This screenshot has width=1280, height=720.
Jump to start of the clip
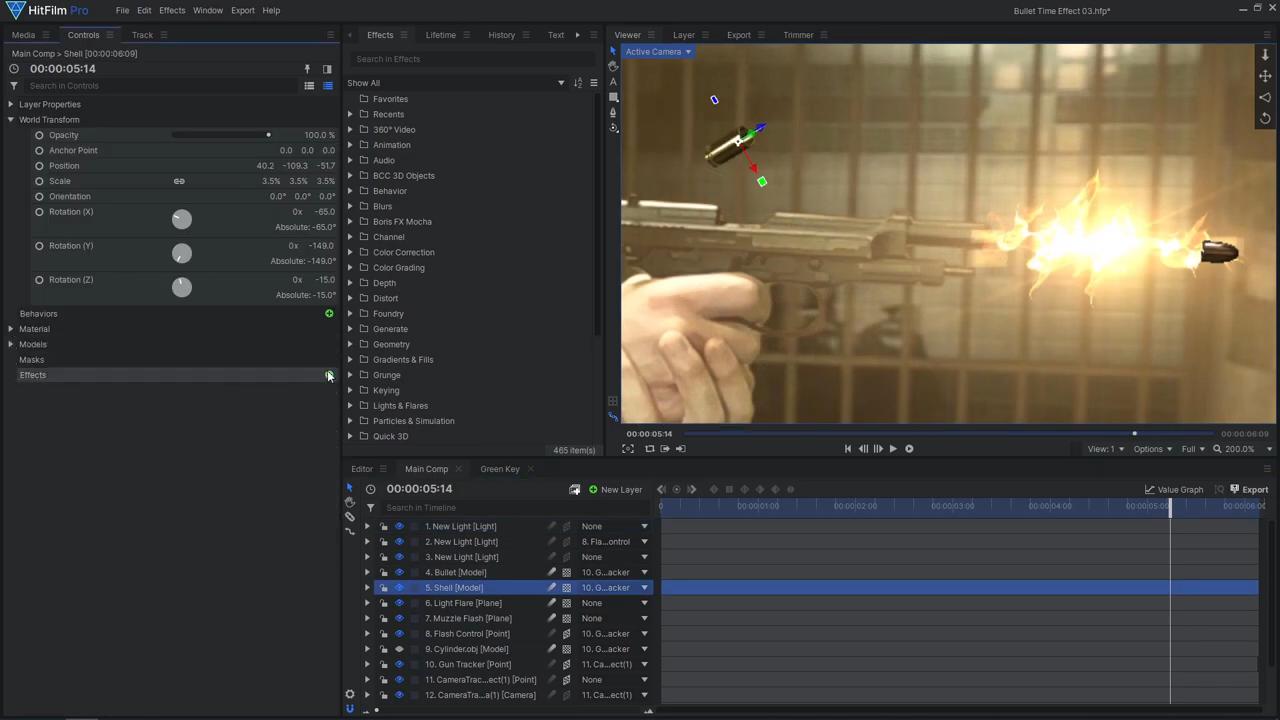[x=848, y=449]
